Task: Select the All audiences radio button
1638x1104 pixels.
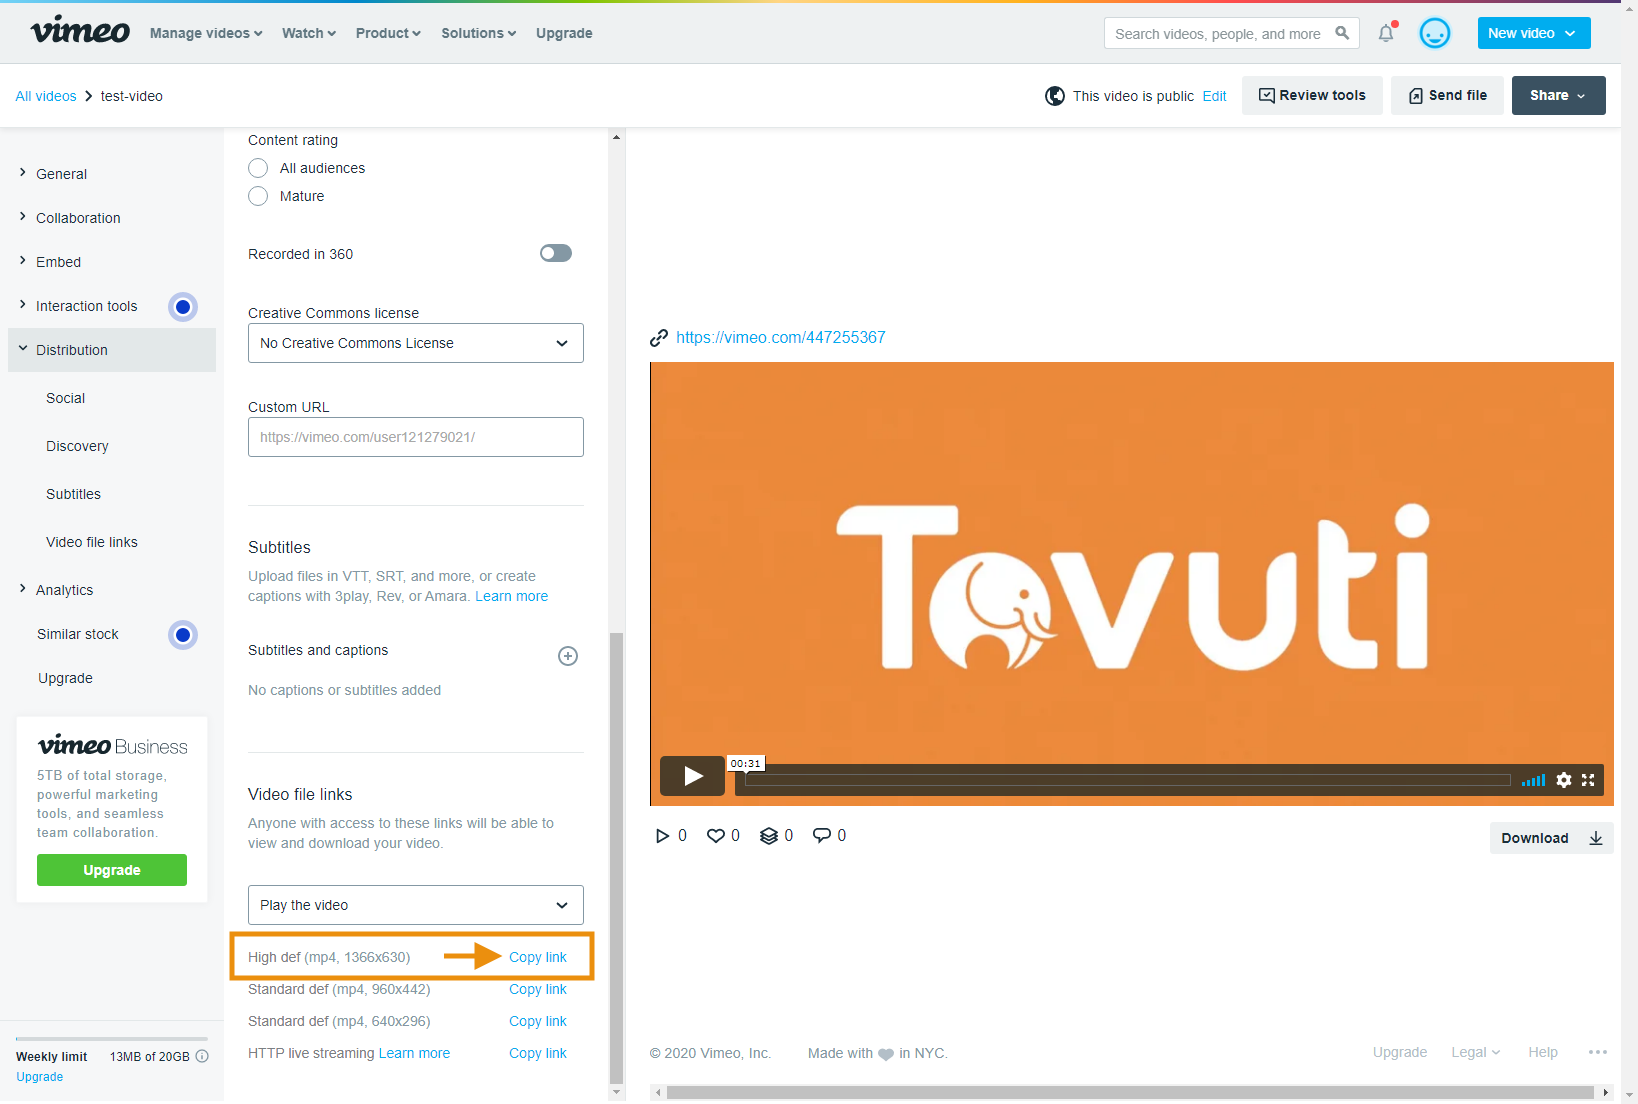Action: pyautogui.click(x=258, y=168)
